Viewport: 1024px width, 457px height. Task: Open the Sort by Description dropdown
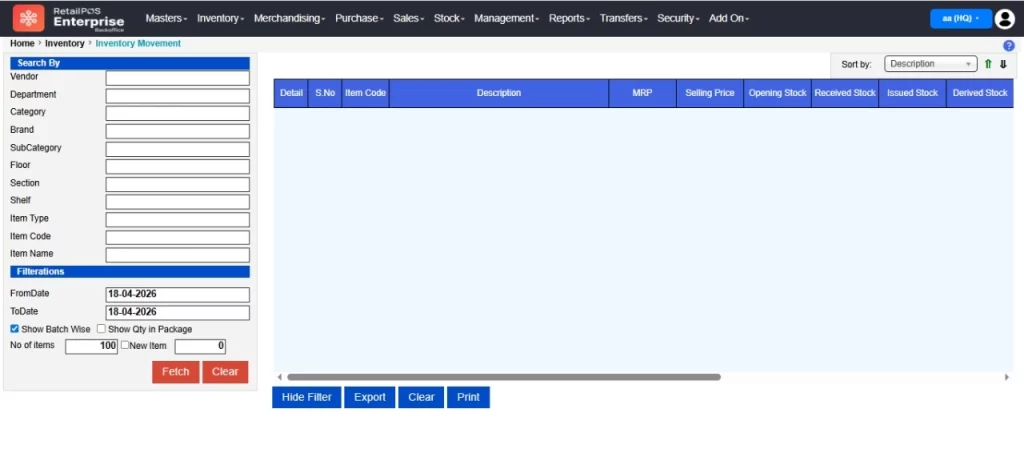[931, 64]
